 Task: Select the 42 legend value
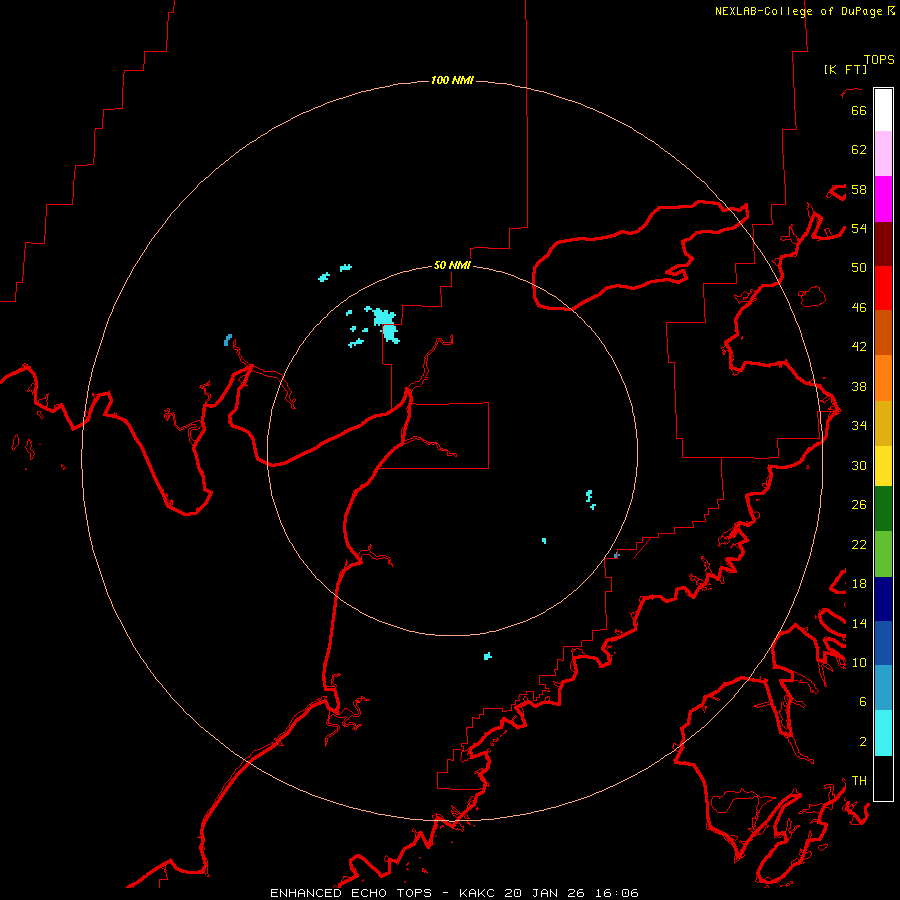[859, 347]
